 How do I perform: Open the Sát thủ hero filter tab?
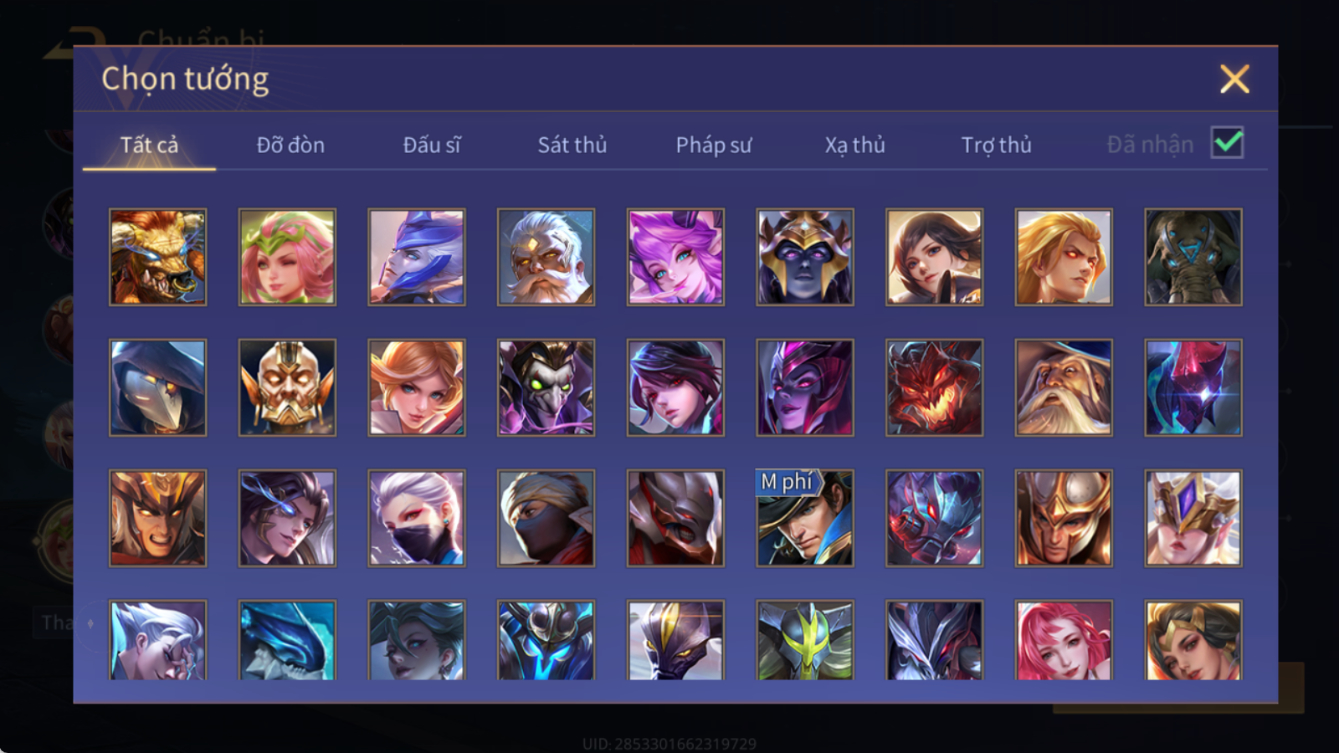click(572, 145)
